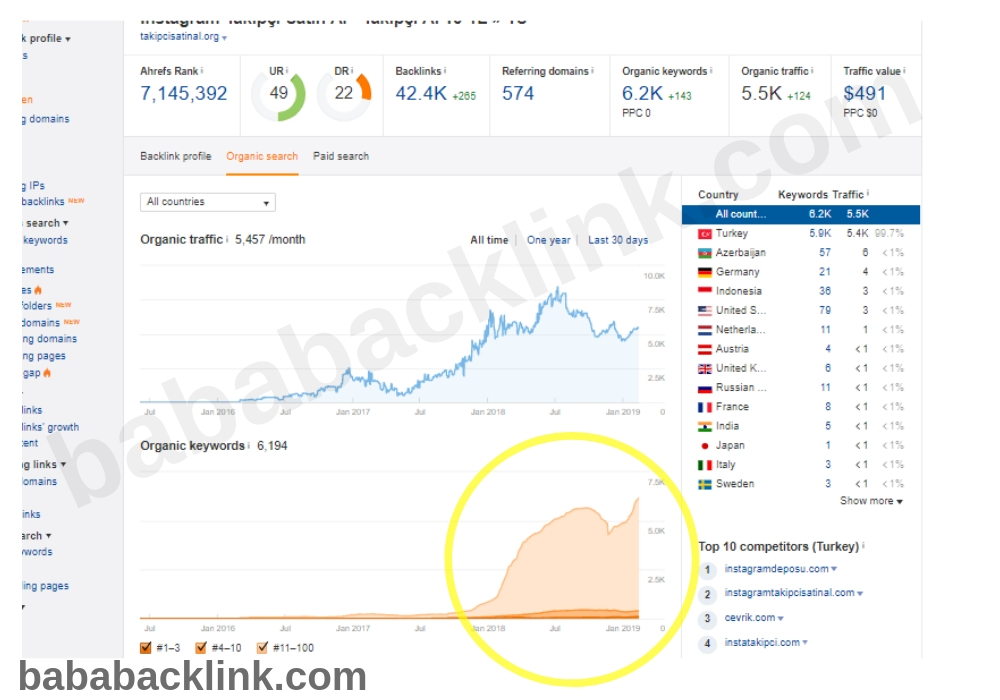Switch to Paid search tab
1000x700 pixels.
(341, 156)
